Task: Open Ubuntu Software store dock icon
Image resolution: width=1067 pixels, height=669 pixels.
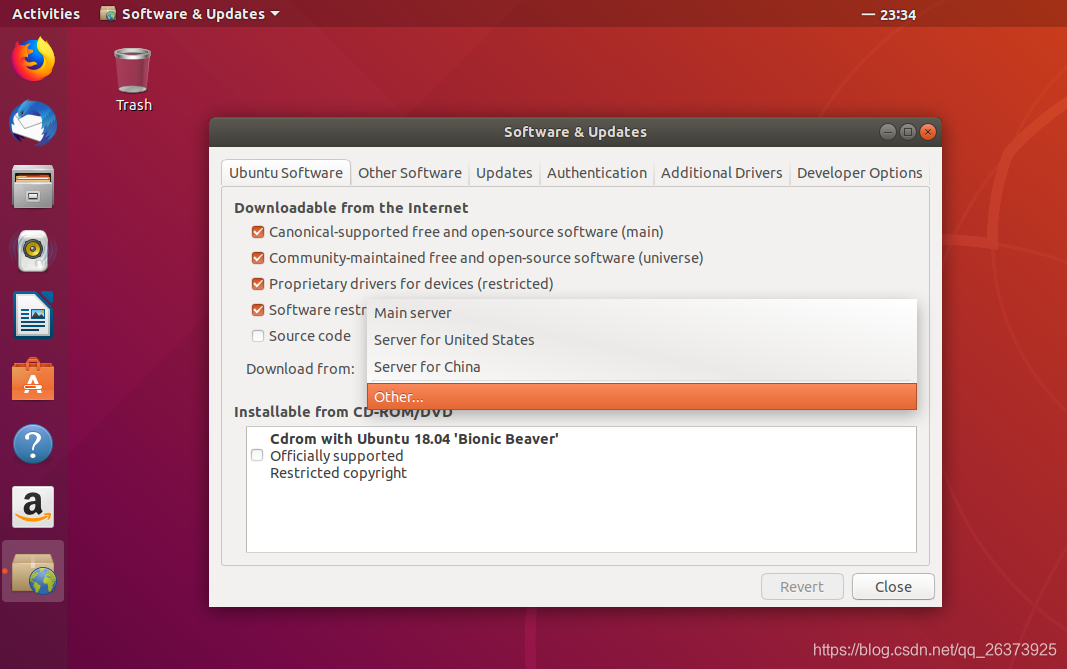Action: click(x=33, y=379)
